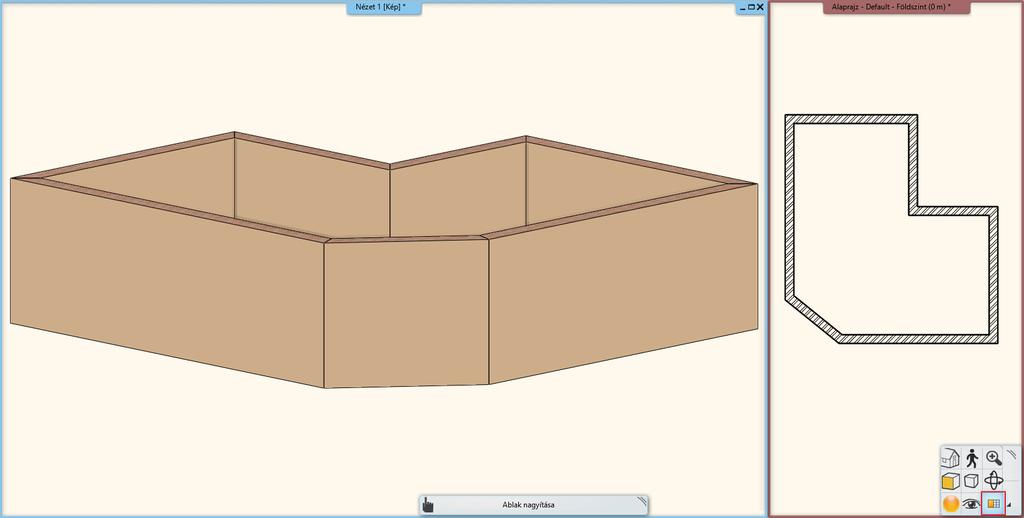Select the front center wall in 3D view
Image resolution: width=1024 pixels, height=518 pixels.
[406, 312]
